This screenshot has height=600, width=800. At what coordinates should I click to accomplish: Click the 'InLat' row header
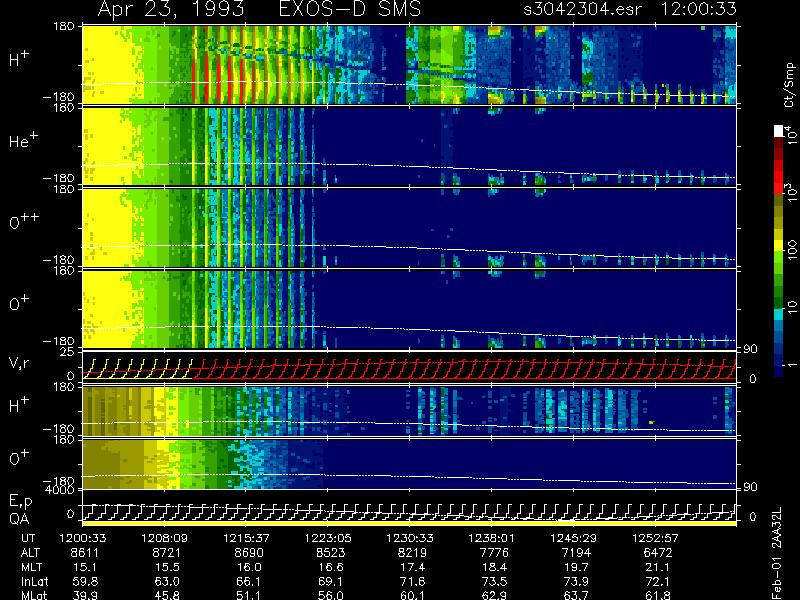coord(34,581)
